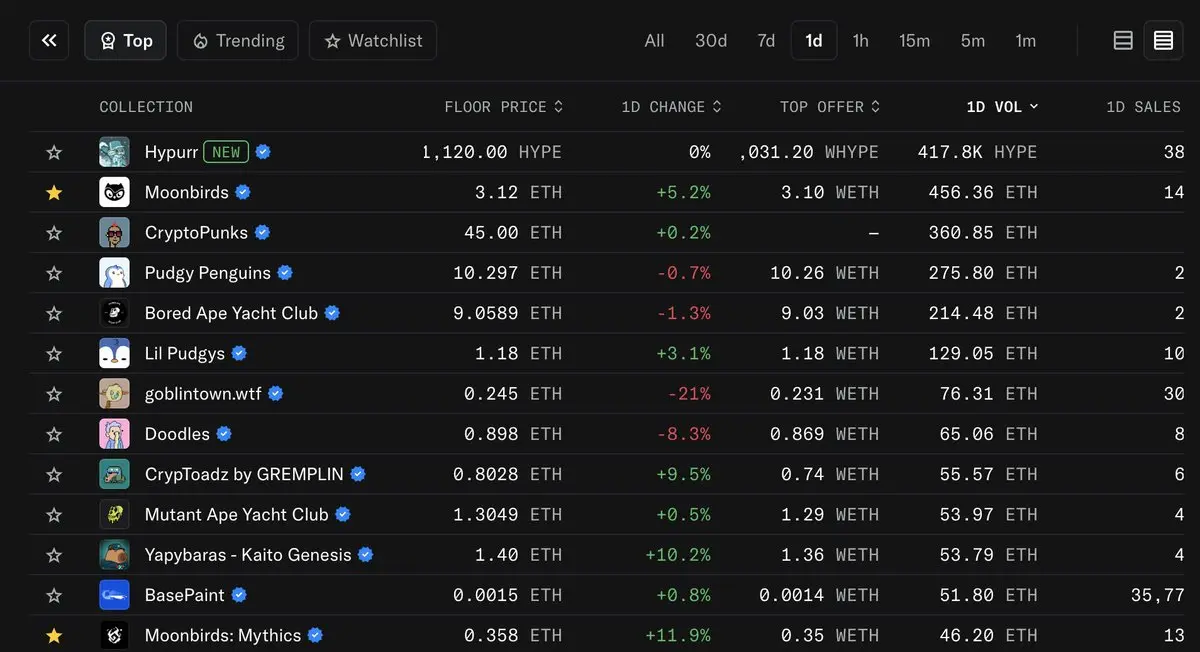
Task: Select the Trending tab
Action: 238,41
